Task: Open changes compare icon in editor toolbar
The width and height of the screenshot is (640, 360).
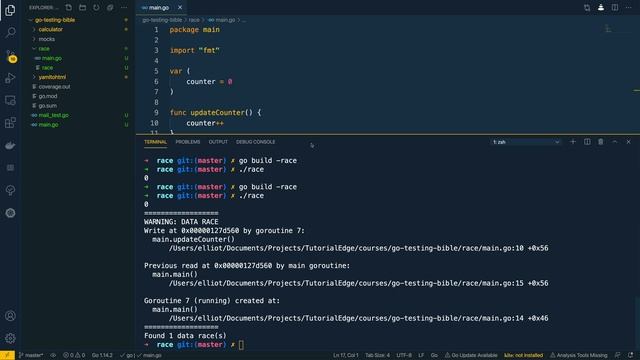Action: (587, 7)
